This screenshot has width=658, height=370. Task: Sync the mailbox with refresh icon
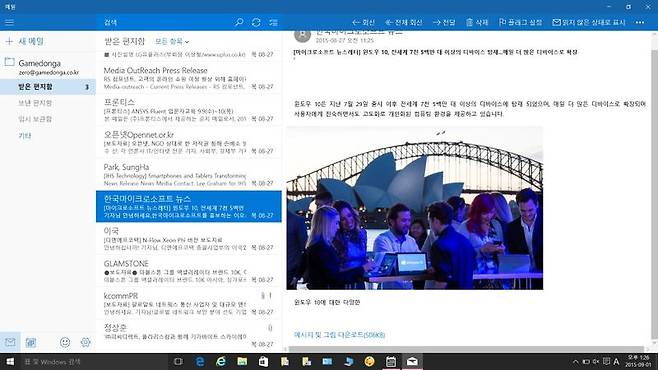coord(256,22)
